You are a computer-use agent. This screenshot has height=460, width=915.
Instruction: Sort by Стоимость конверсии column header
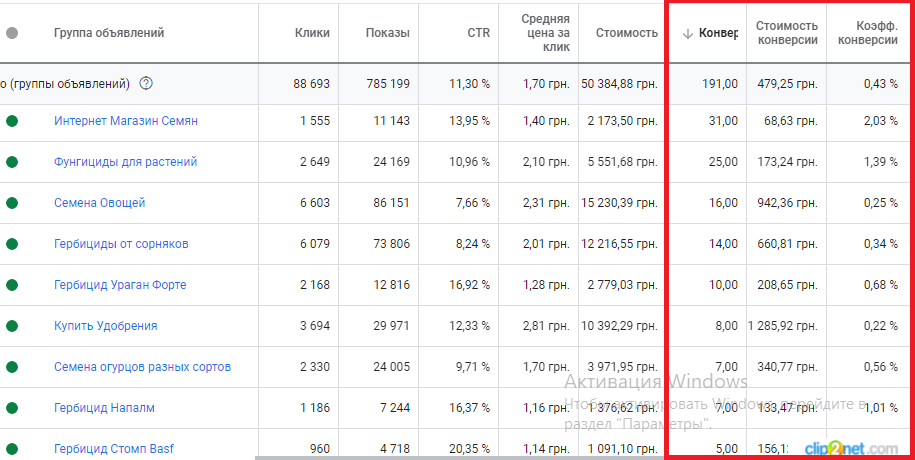[x=787, y=33]
